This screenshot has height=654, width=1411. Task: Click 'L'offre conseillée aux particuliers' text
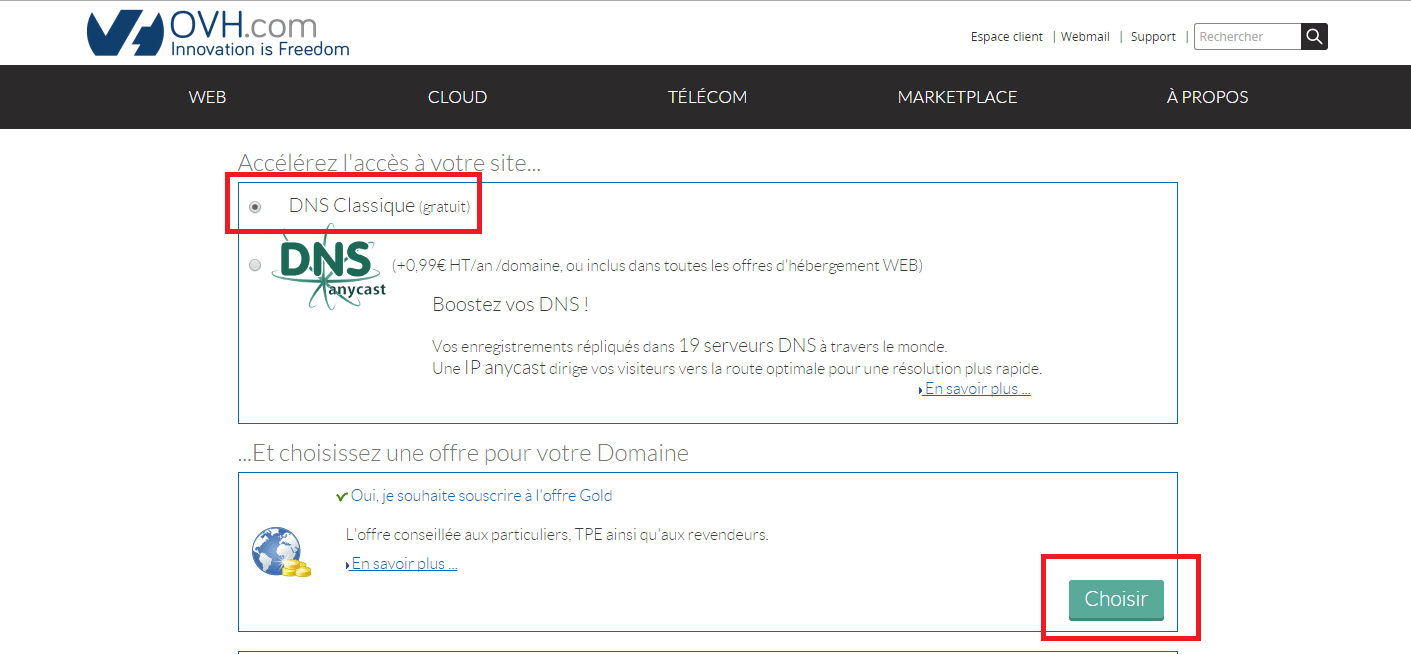(557, 534)
